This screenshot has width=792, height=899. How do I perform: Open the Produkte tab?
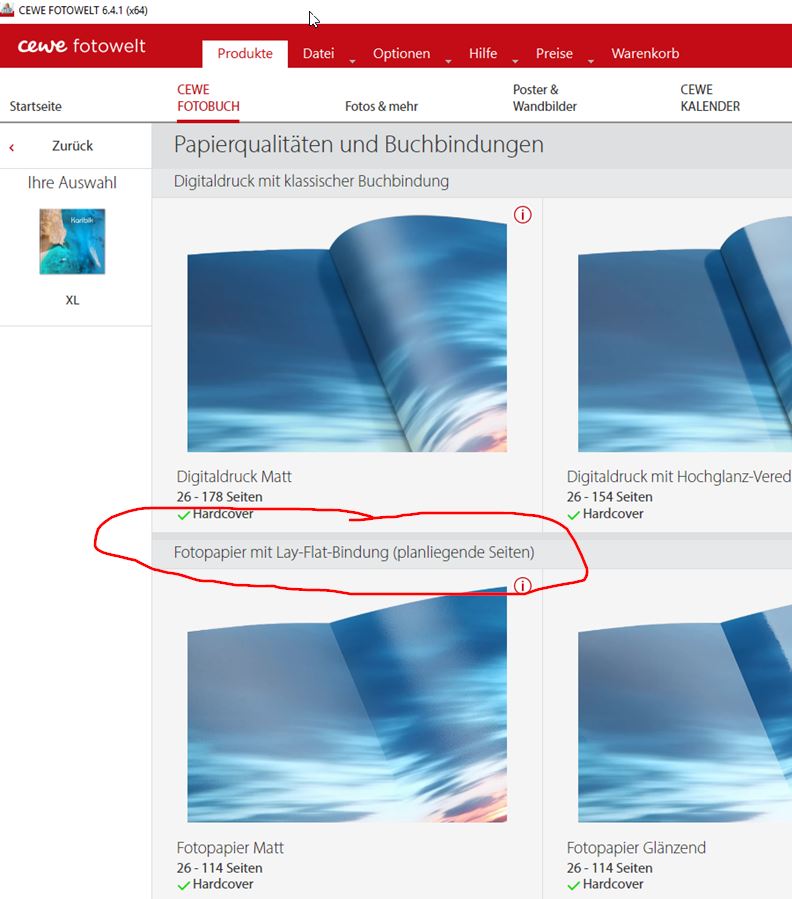tap(245, 53)
